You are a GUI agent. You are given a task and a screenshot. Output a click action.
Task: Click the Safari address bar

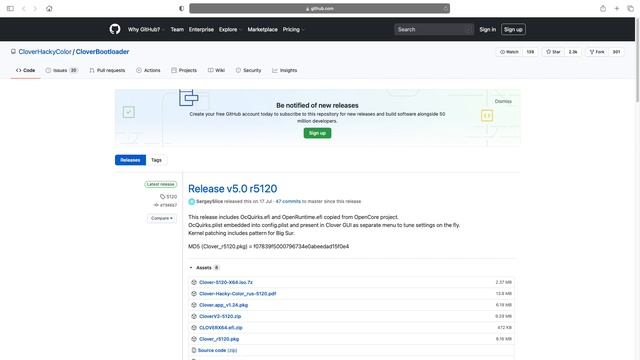tap(320, 8)
